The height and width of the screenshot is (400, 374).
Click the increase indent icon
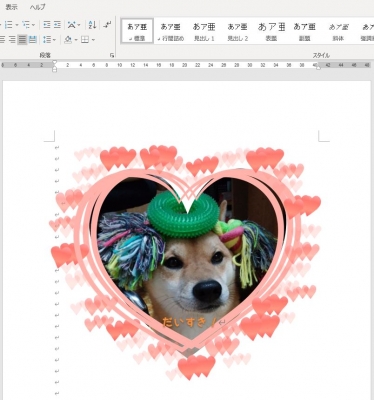click(x=57, y=25)
